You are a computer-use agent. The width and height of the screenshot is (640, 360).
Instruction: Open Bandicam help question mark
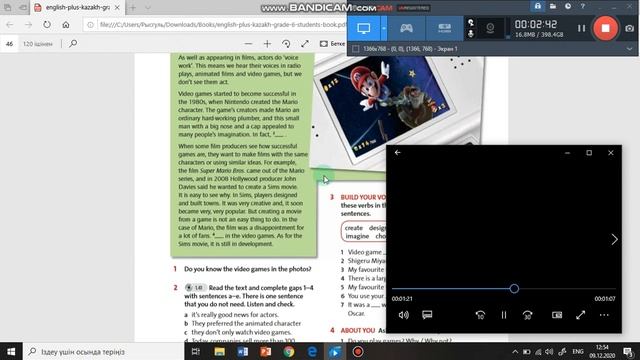click(x=583, y=6)
